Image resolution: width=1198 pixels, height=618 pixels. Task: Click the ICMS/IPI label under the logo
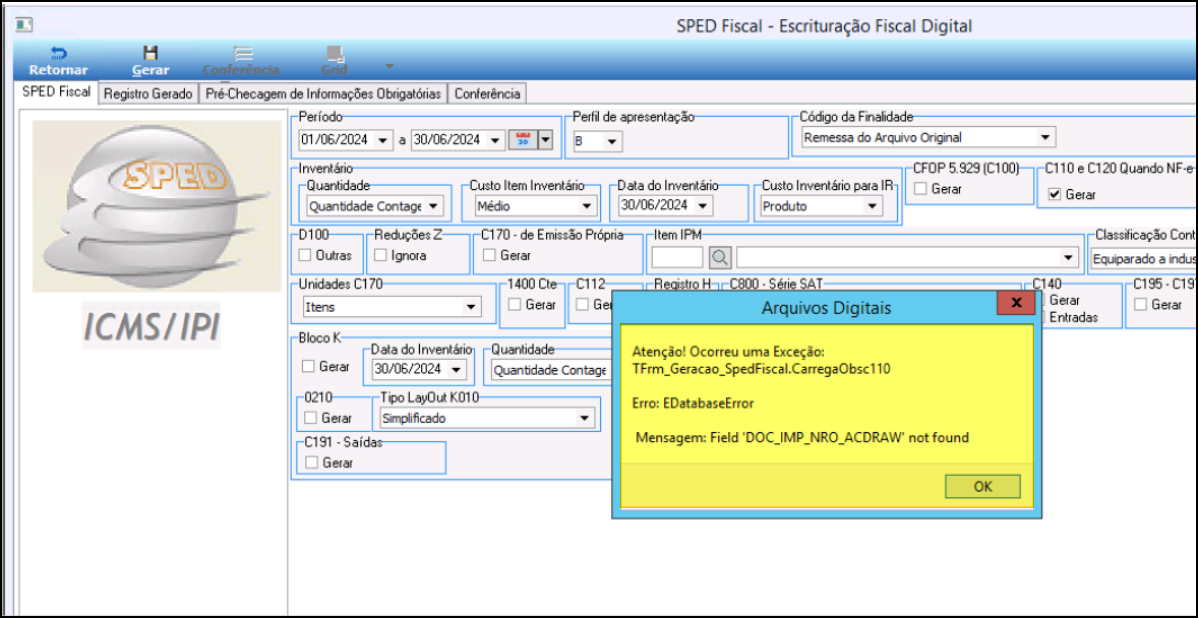(x=151, y=328)
